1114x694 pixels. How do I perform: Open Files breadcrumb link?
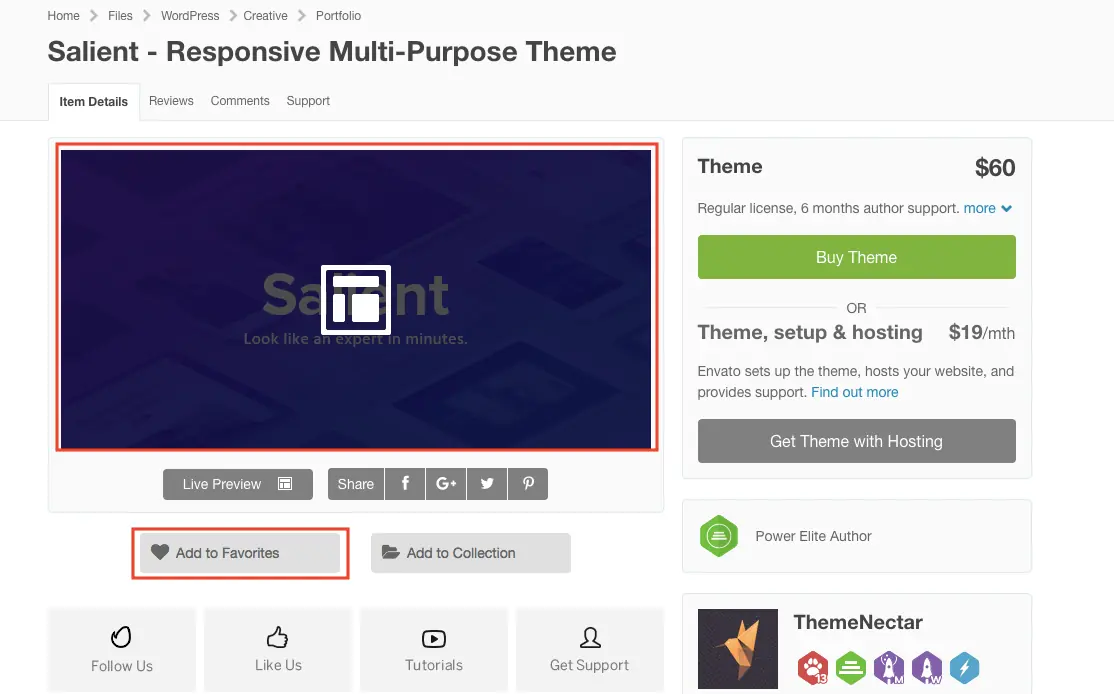(x=120, y=16)
